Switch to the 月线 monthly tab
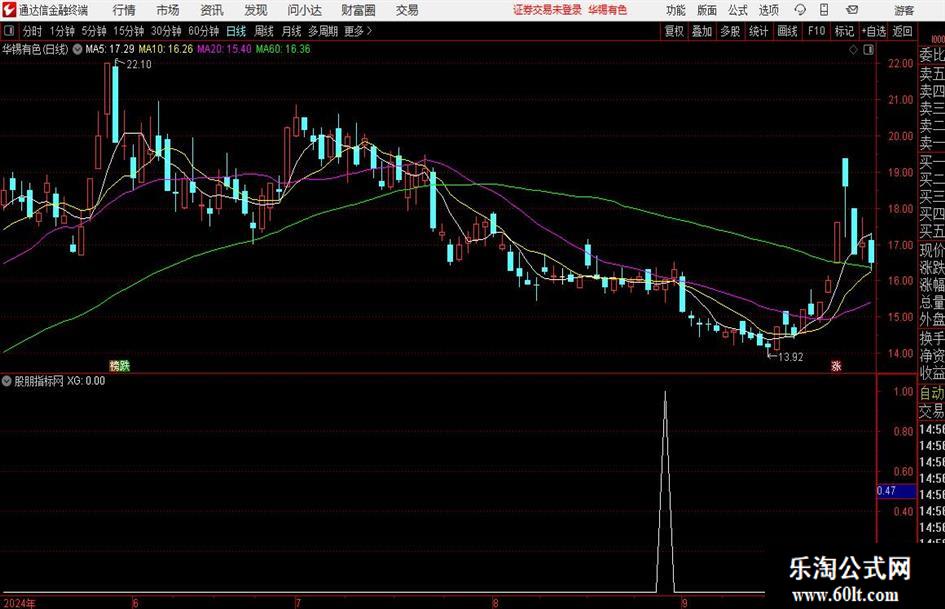The height and width of the screenshot is (609, 945). pos(292,31)
